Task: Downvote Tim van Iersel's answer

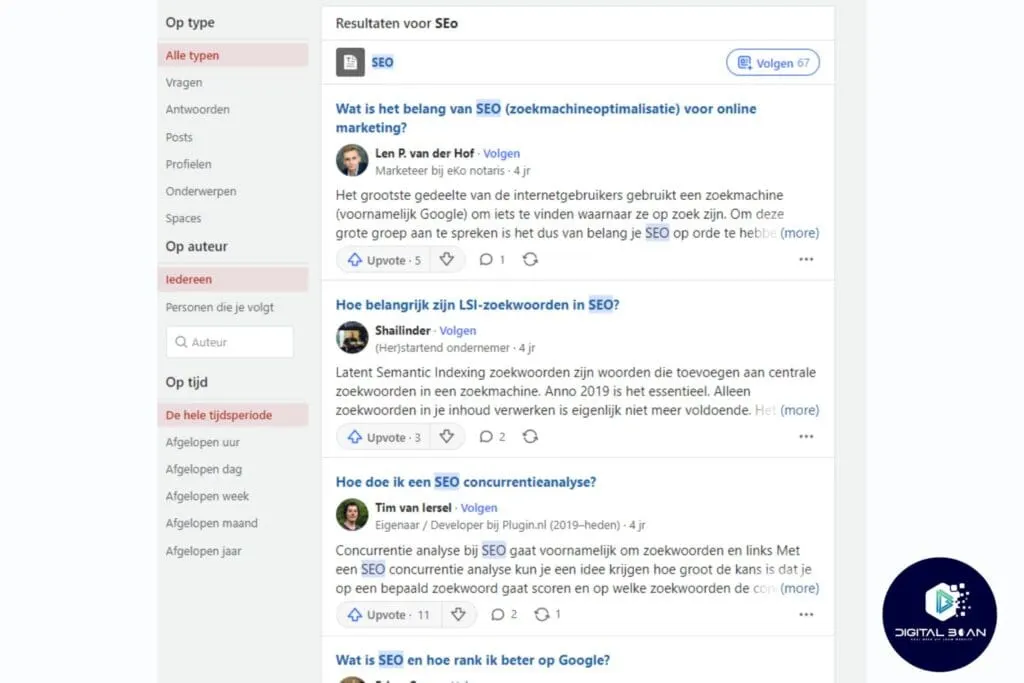Action: [x=458, y=614]
